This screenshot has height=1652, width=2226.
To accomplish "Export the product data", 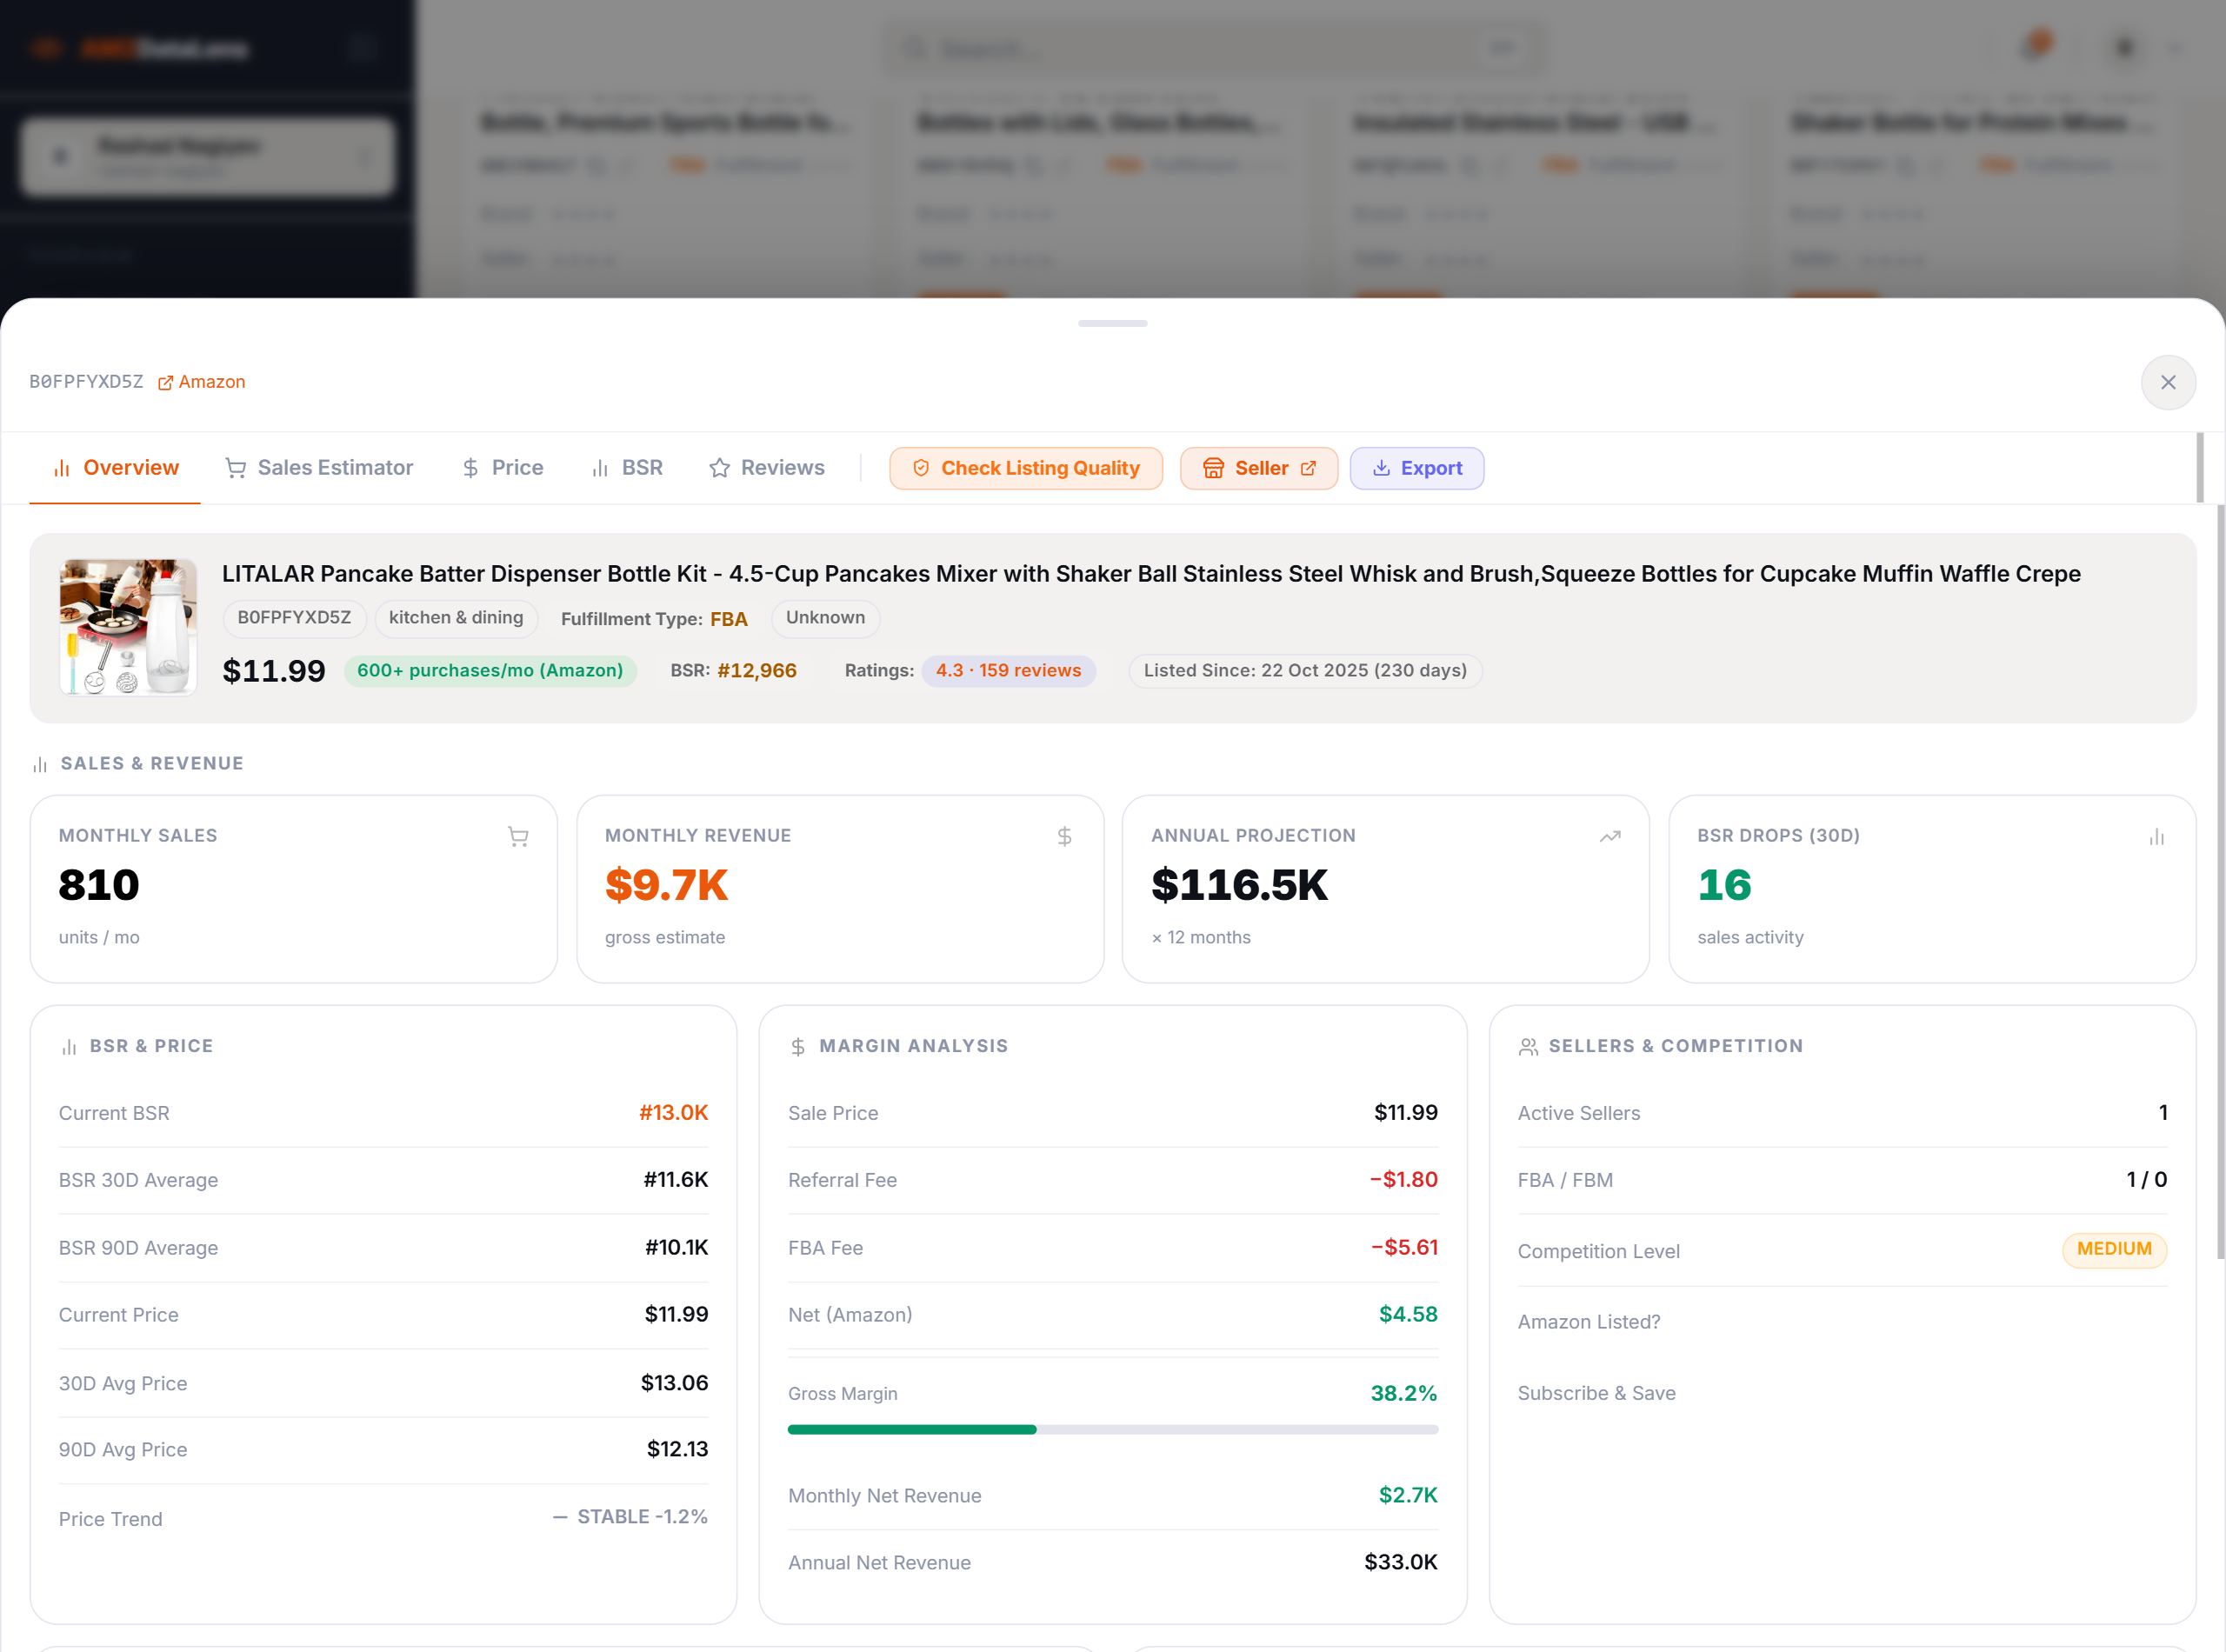I will point(1417,468).
